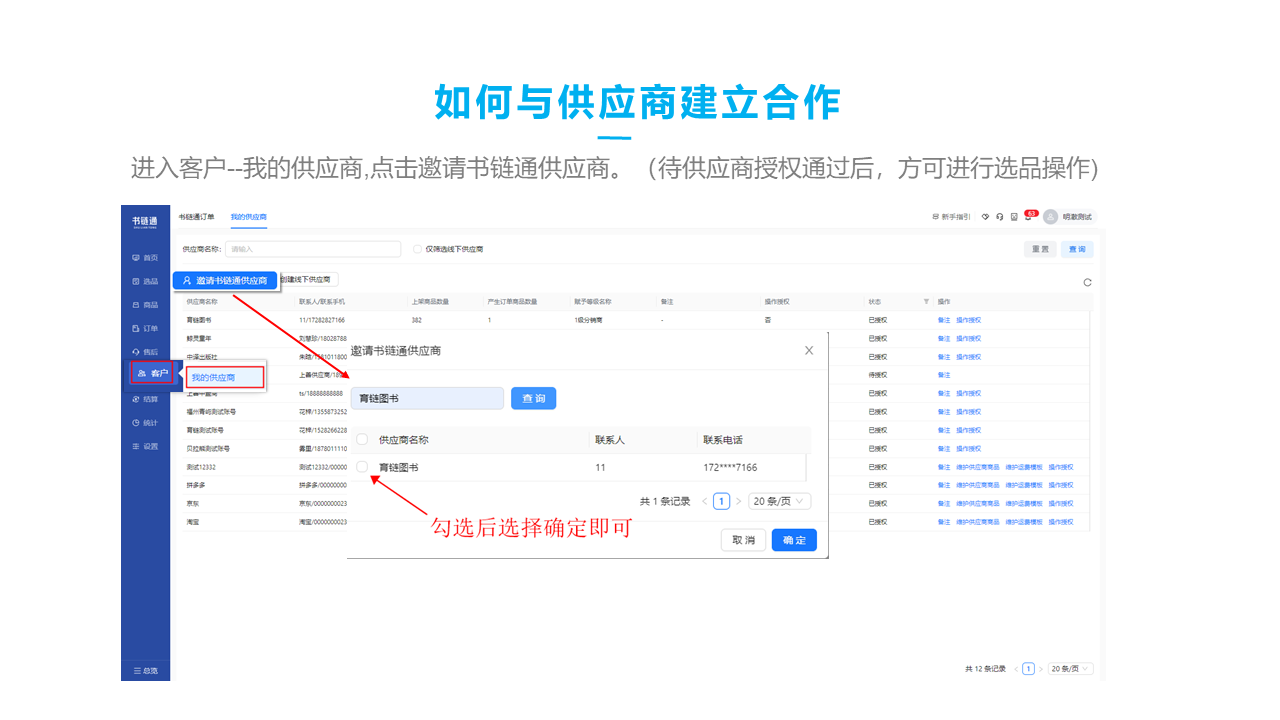Close the 邀请书链通供应商 dialog with X
The width and height of the screenshot is (1280, 720).
click(x=809, y=350)
